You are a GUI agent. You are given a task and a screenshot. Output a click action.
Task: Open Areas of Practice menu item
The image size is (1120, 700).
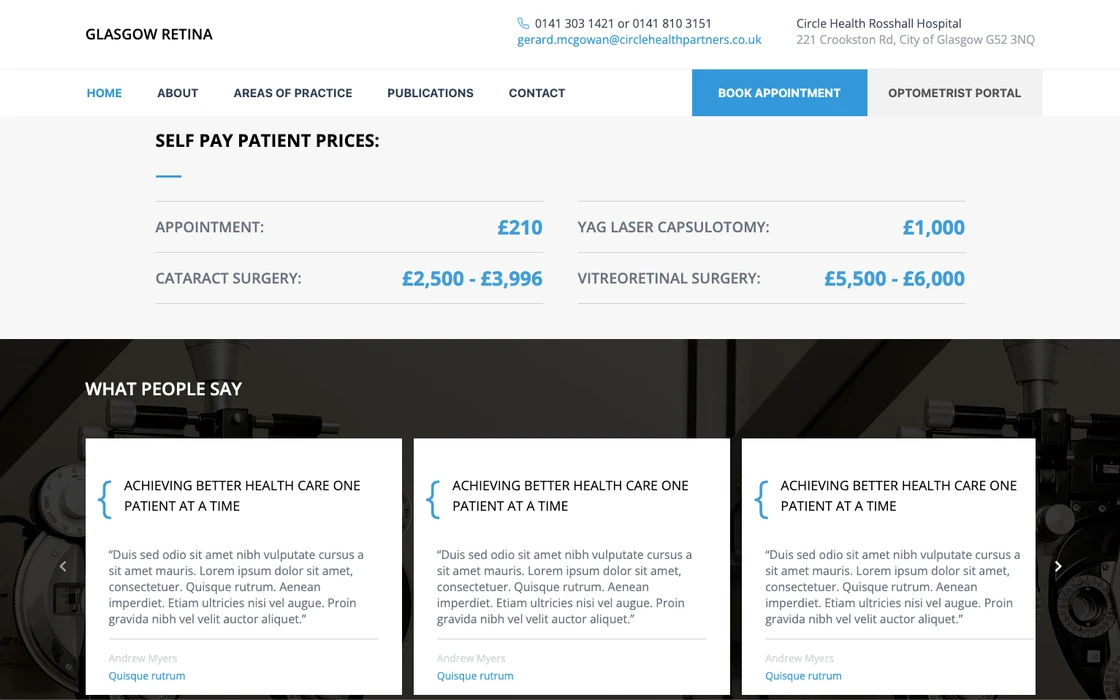(x=293, y=93)
